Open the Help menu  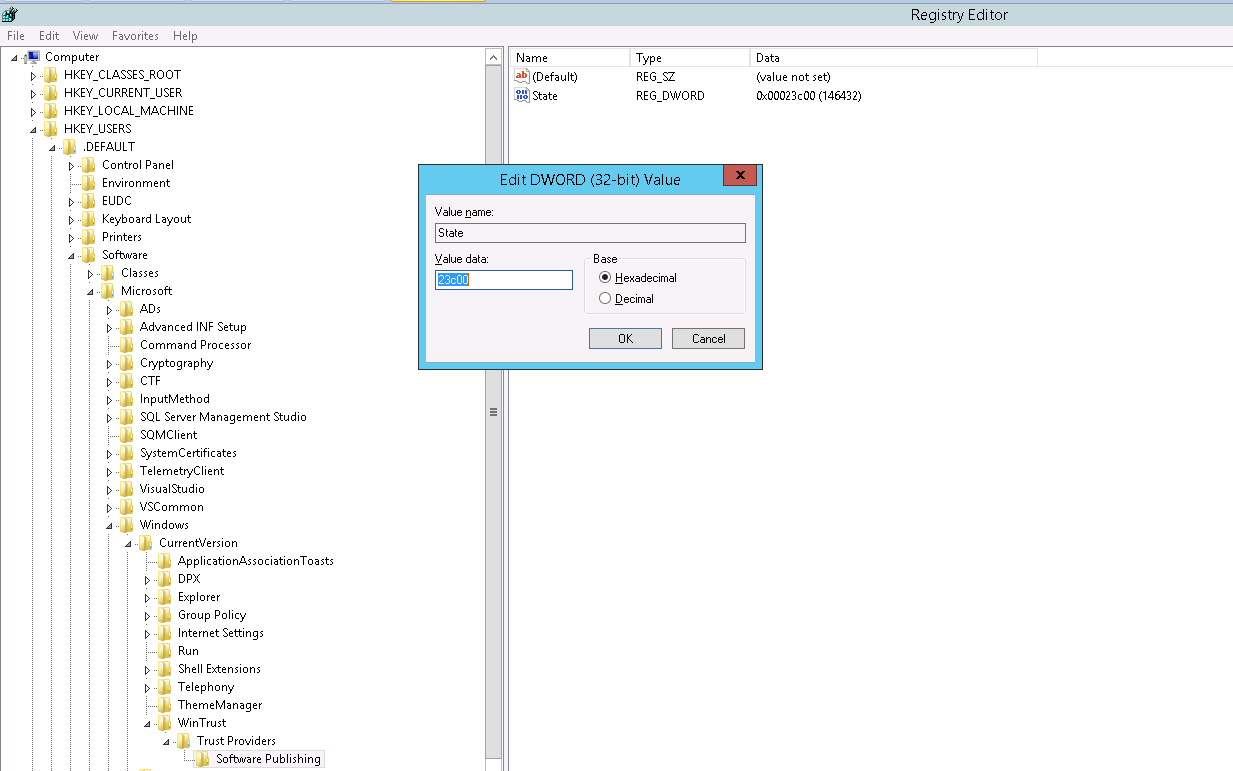pos(185,36)
